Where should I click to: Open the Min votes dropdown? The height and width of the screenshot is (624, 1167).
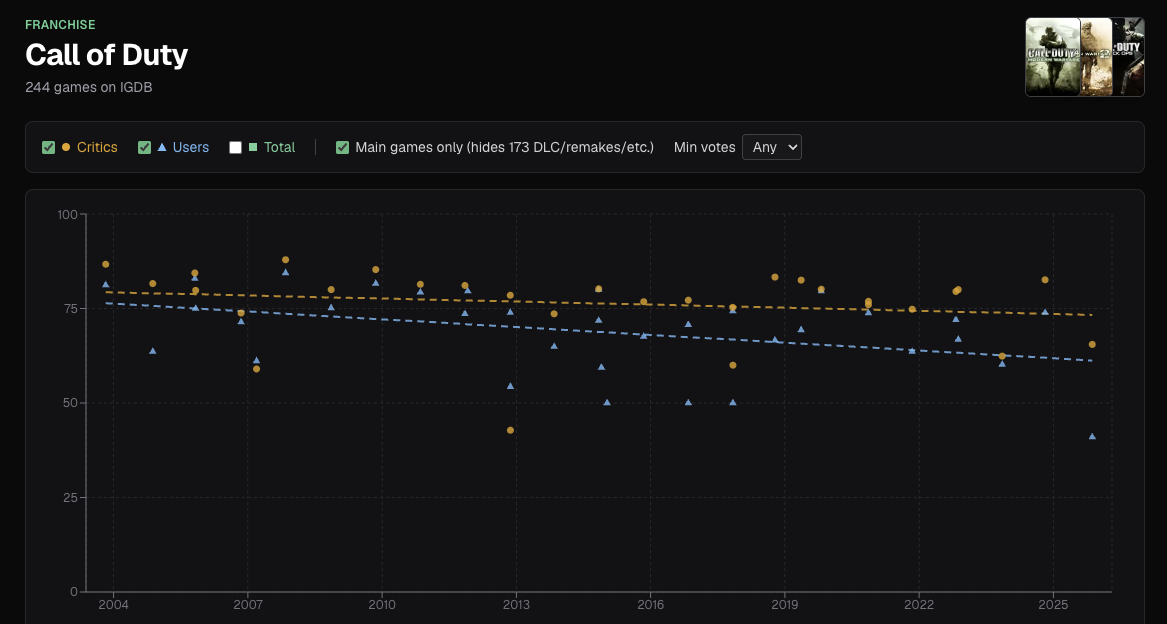(x=772, y=147)
